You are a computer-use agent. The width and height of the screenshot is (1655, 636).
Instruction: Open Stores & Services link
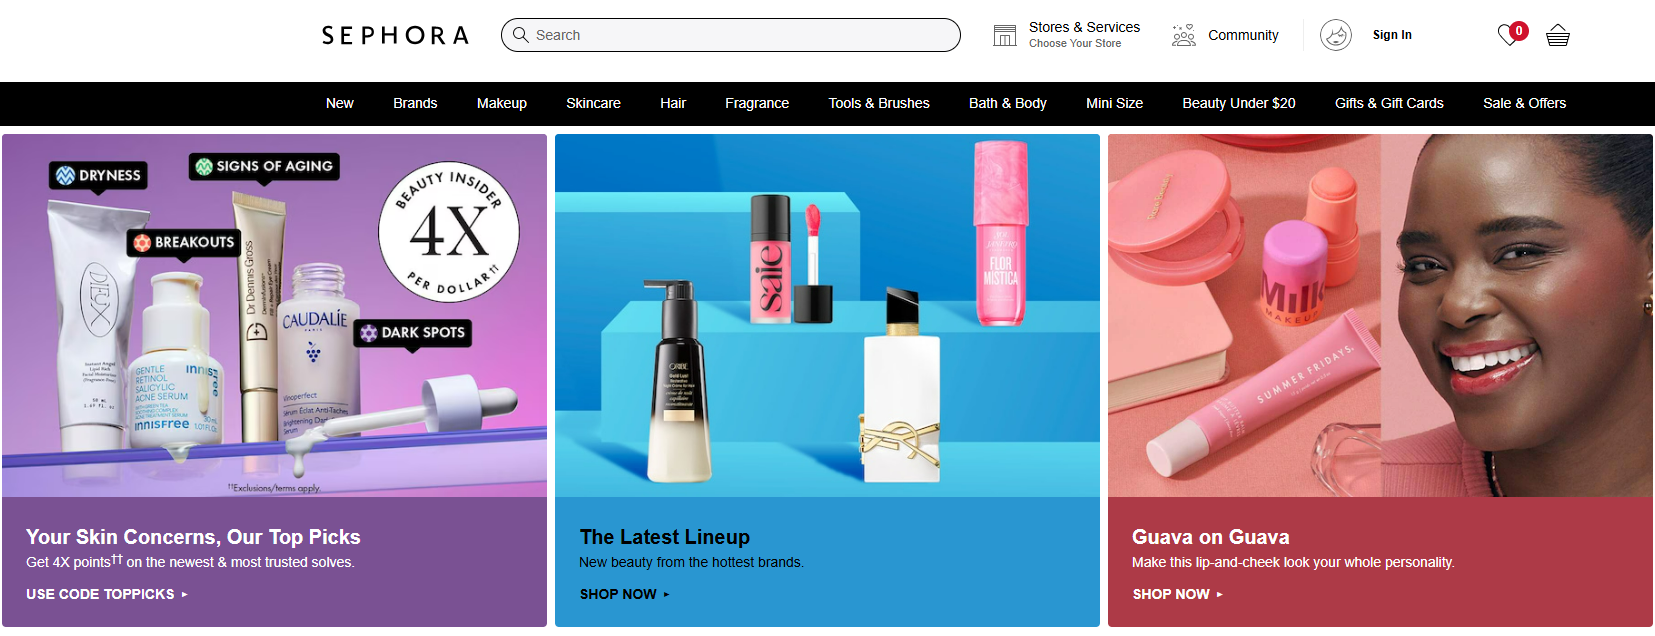(1084, 27)
